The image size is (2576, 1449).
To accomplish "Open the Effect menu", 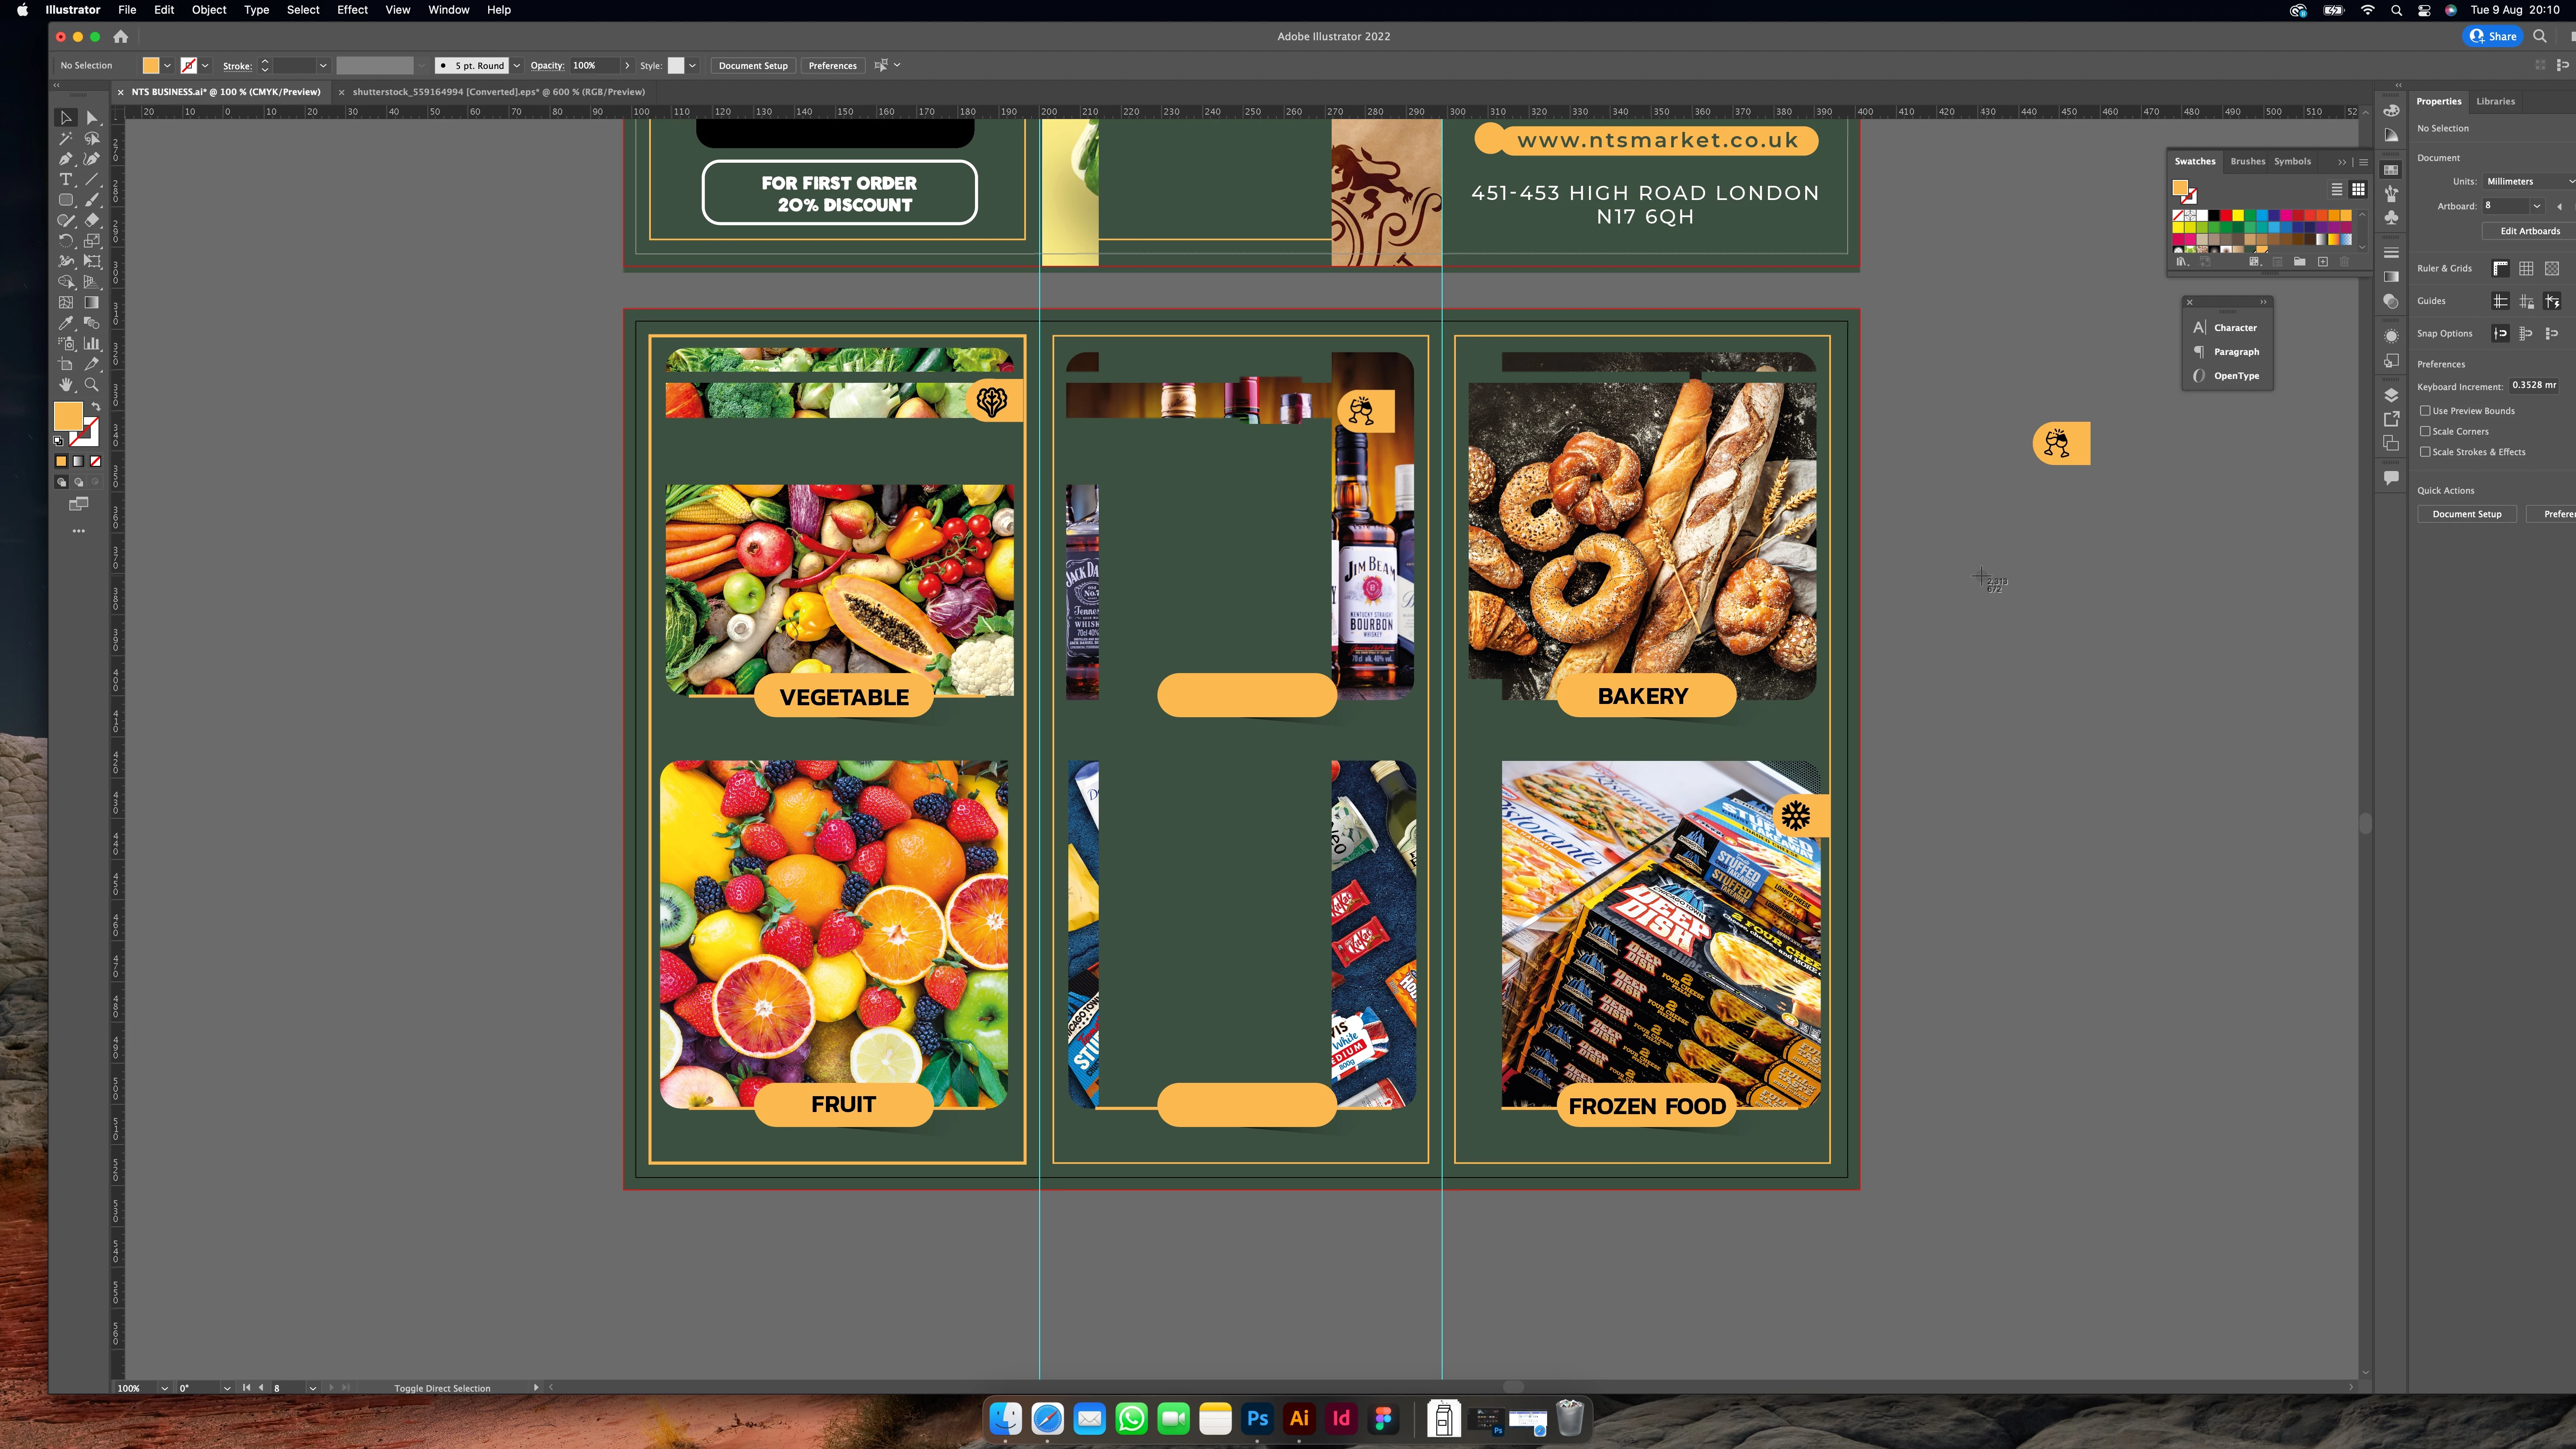I will click(352, 10).
